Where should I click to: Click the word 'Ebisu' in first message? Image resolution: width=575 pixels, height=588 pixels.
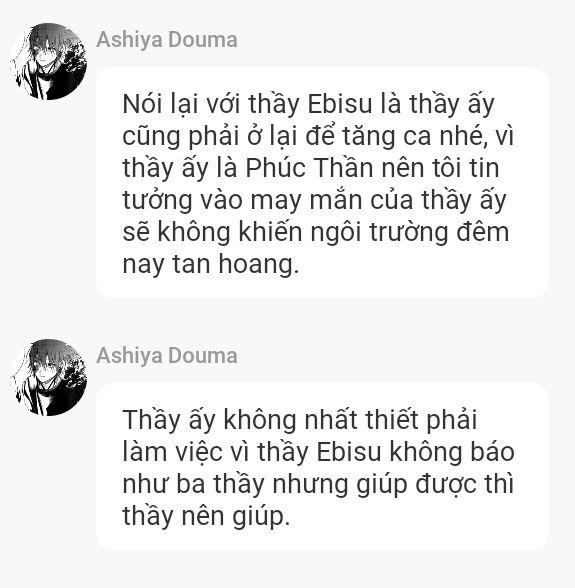click(x=339, y=104)
